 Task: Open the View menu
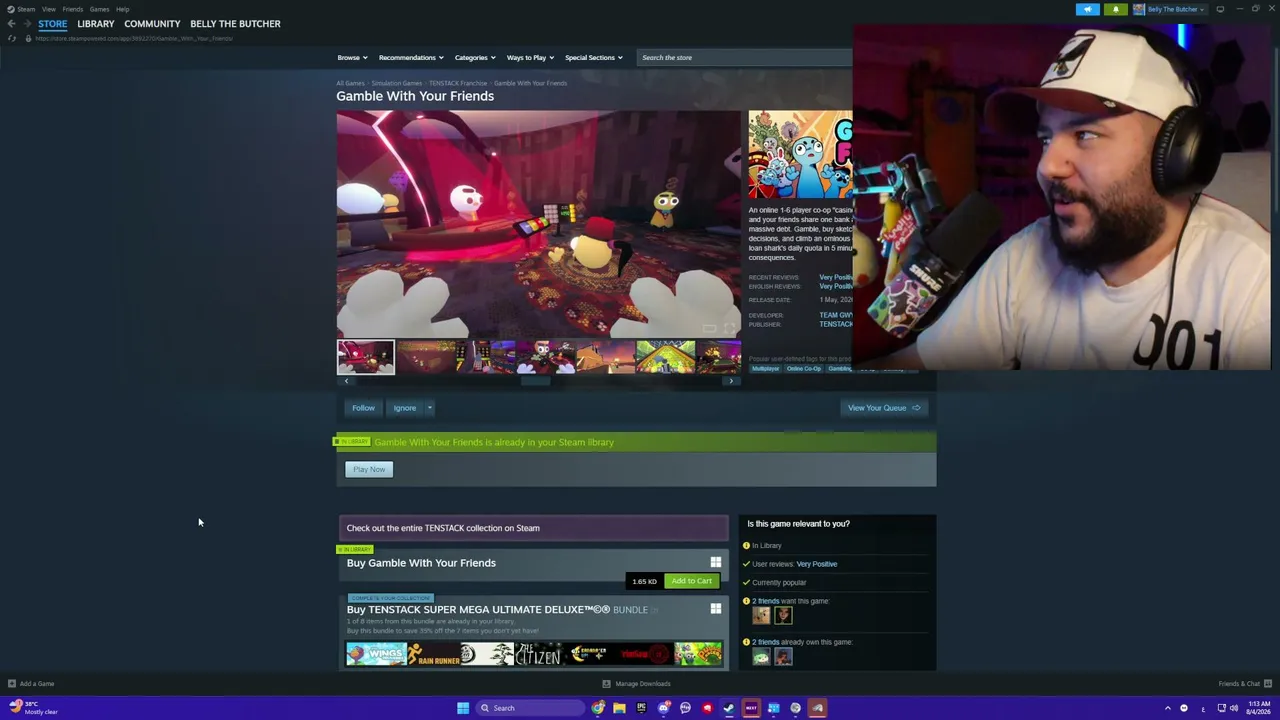(x=48, y=9)
